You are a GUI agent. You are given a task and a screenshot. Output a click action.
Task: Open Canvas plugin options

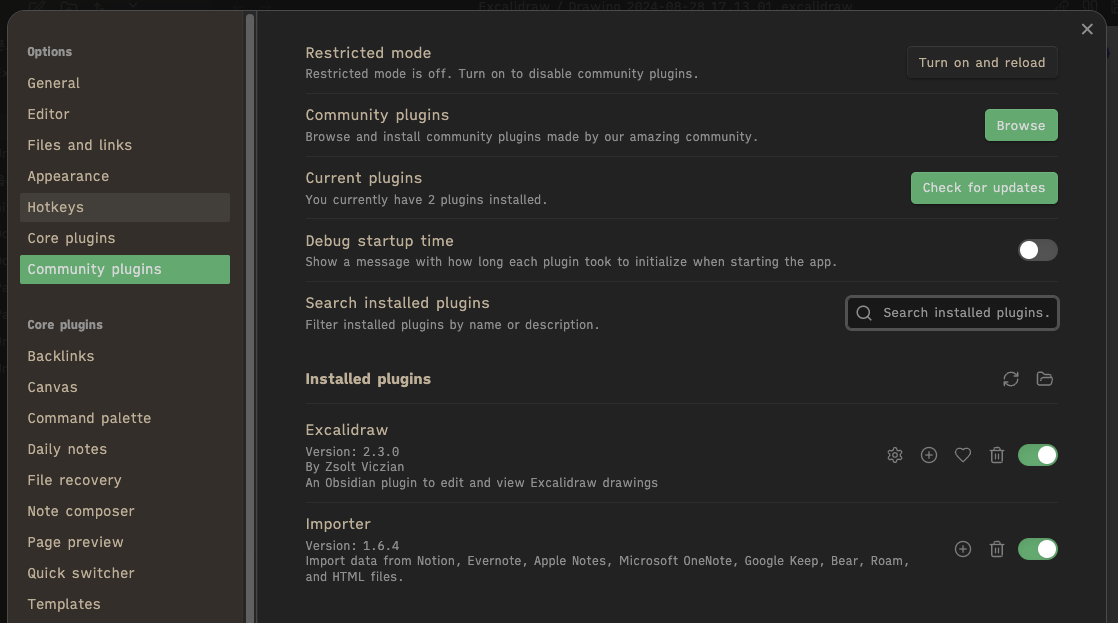(125, 387)
